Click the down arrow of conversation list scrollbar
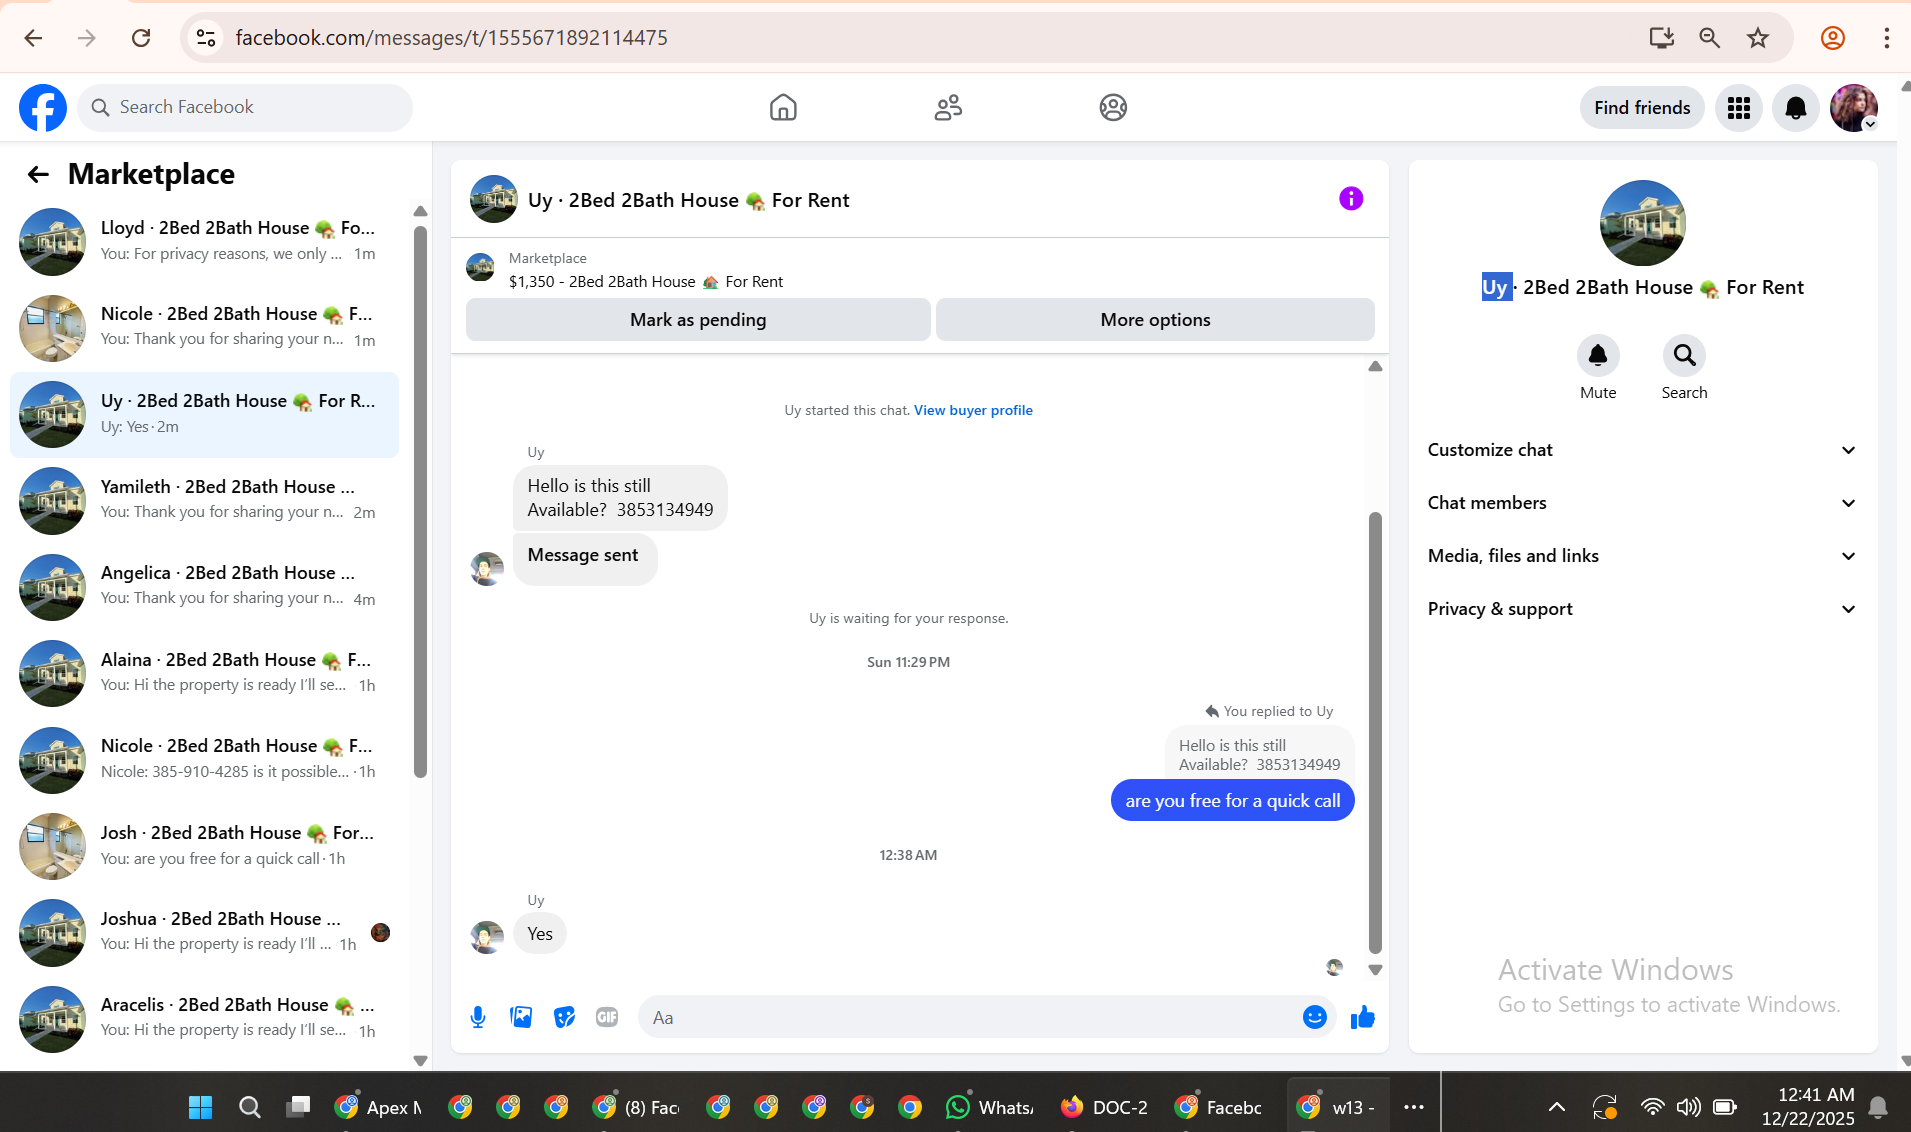1911x1132 pixels. [x=420, y=1061]
